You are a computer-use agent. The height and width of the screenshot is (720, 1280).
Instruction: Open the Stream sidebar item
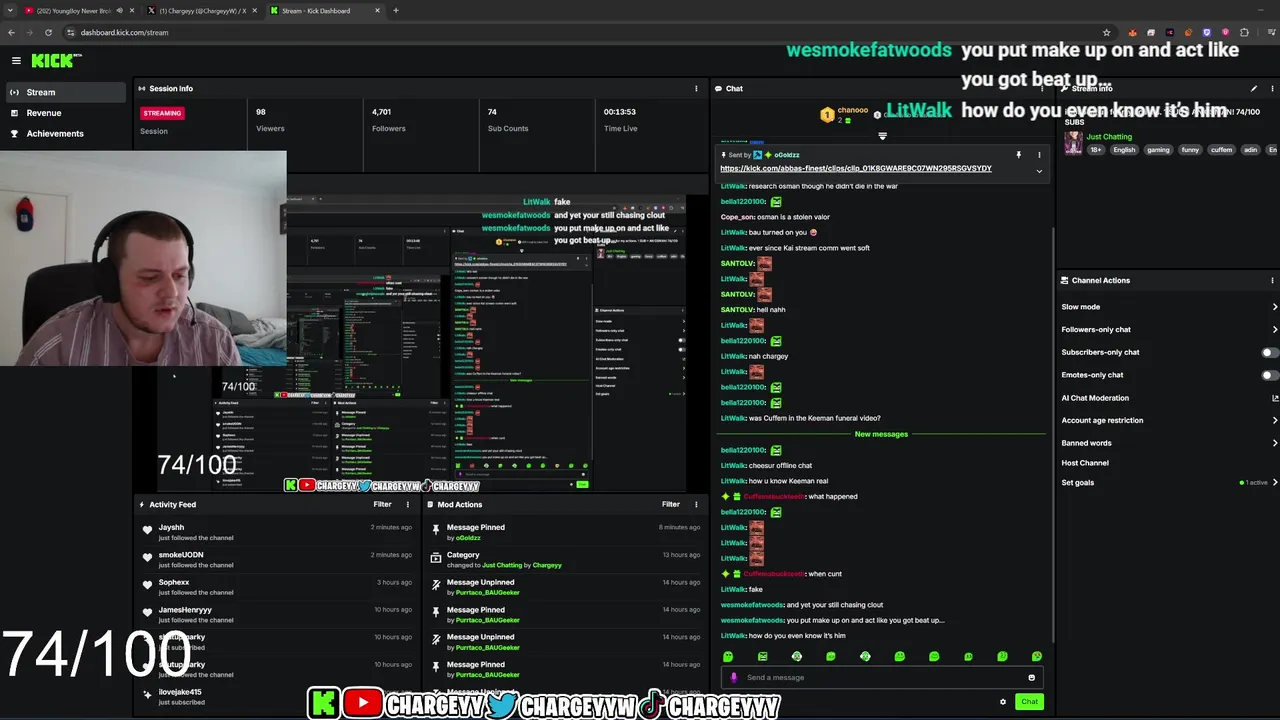coord(64,92)
